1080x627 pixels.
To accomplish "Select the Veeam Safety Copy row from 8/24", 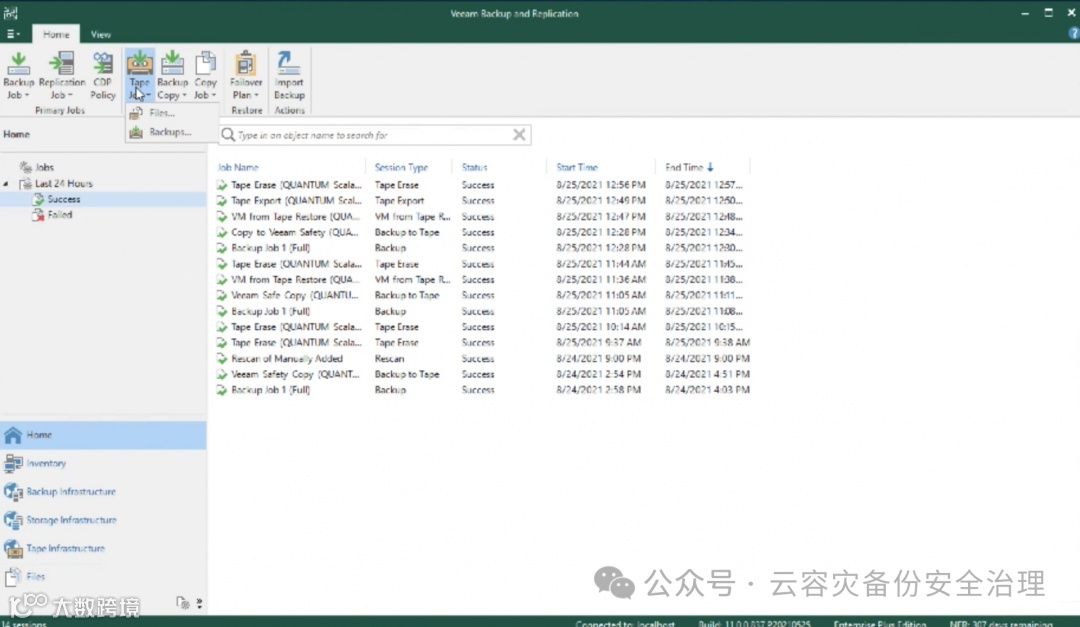I will click(482, 375).
